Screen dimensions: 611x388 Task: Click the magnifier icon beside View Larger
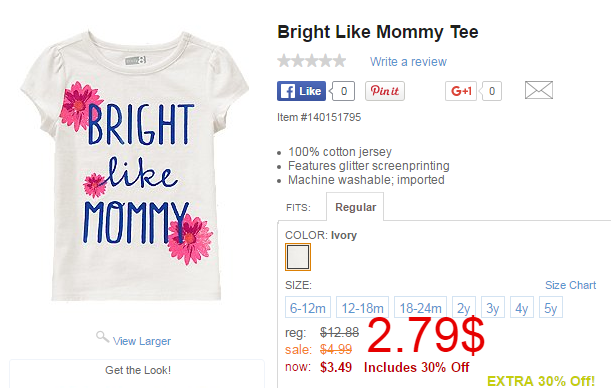coord(102,337)
